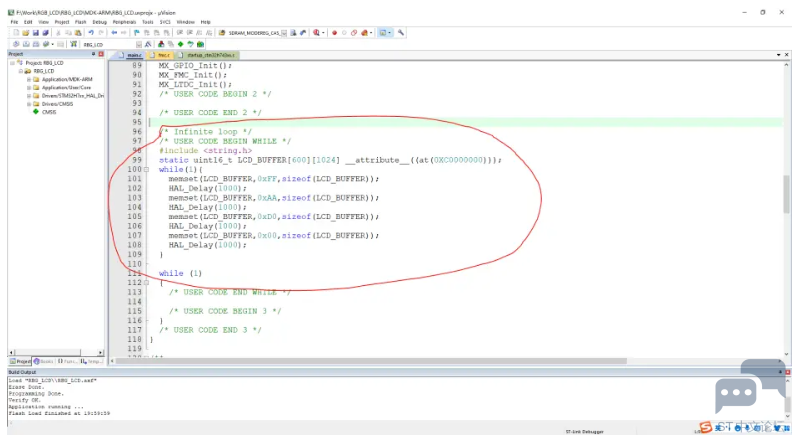Expand the Drivers/CMSIS folder
794x442 pixels.
click(29, 104)
